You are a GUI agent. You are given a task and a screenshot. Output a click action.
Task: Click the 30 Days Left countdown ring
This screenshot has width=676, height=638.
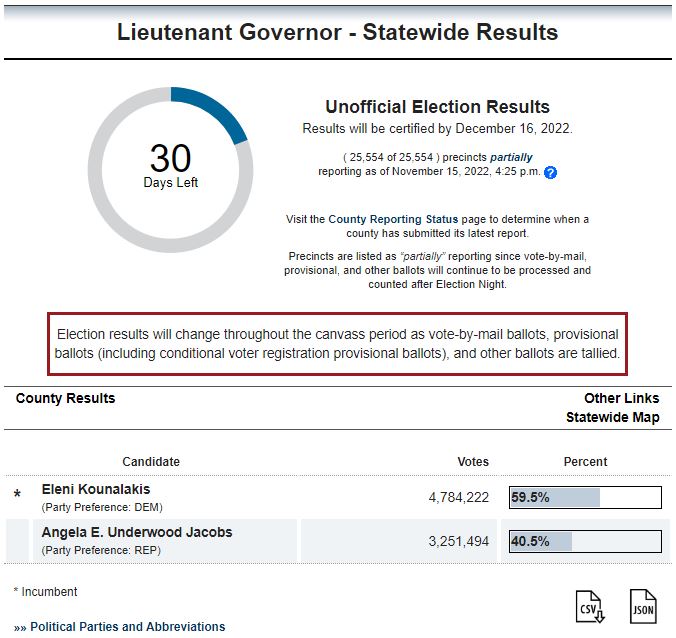coord(170,170)
